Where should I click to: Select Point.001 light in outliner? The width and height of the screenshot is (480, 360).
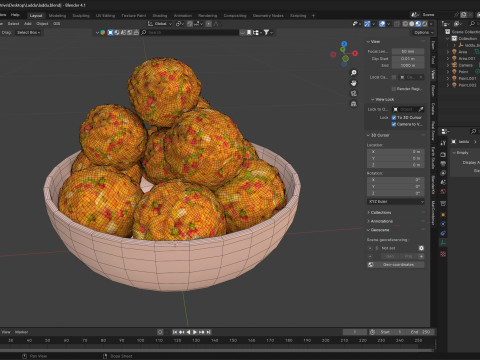pos(467,78)
